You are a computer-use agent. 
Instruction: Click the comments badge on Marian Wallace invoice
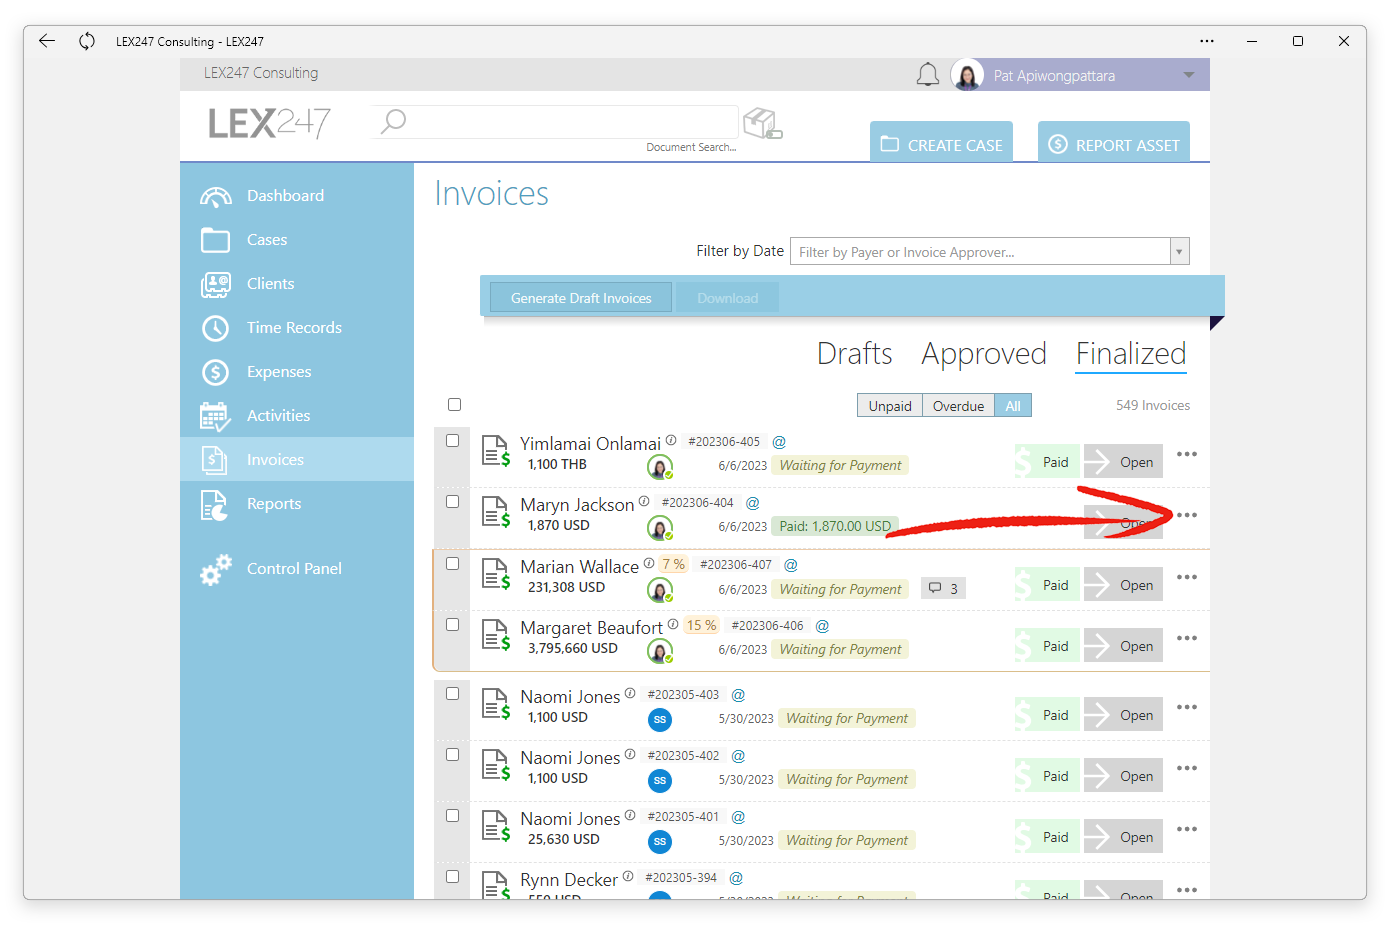[x=943, y=588]
